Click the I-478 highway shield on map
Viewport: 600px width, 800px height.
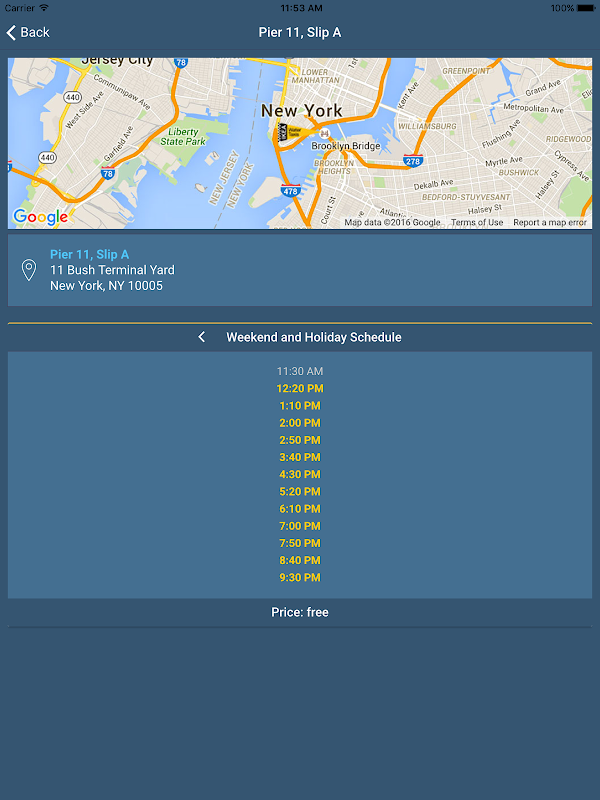290,191
